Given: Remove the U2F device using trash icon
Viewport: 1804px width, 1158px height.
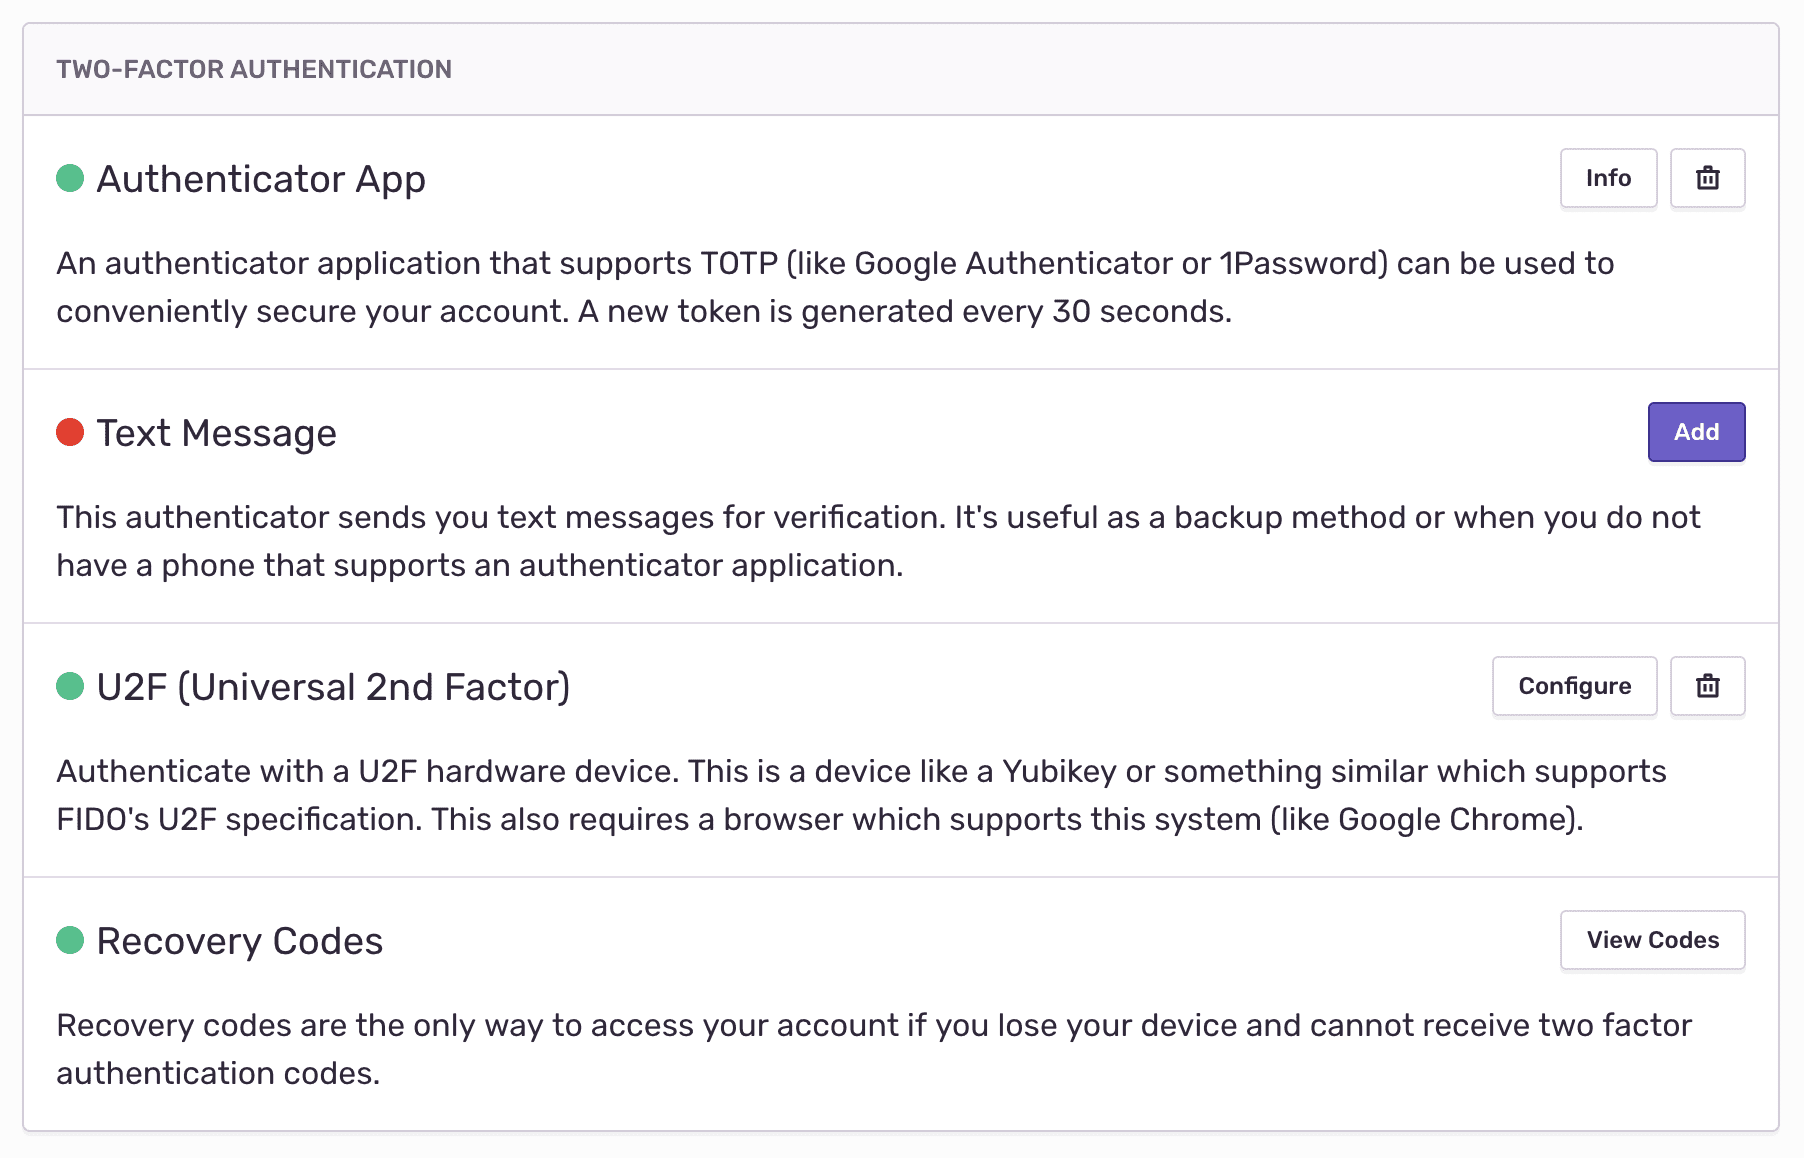Looking at the screenshot, I should [x=1707, y=686].
